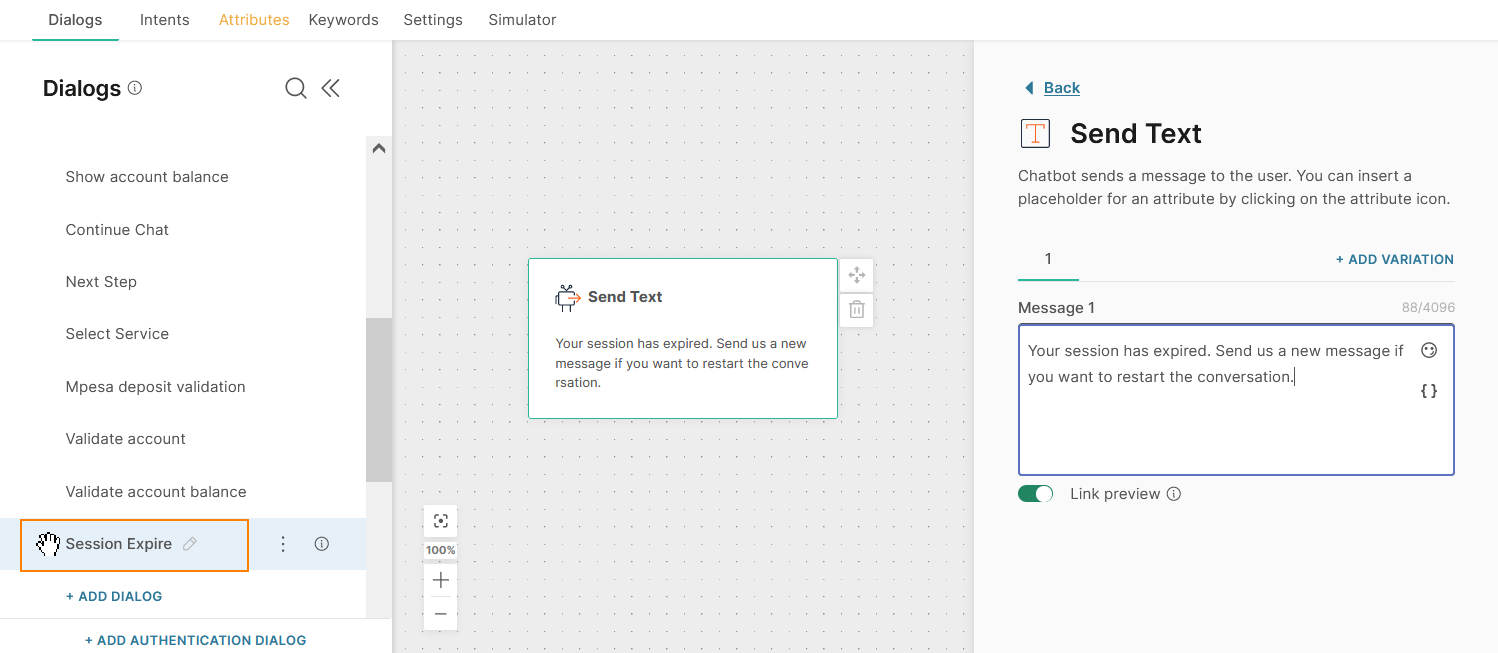Screen dimensions: 1498x653
Task: Click the center canvas focus icon
Action: (x=440, y=521)
